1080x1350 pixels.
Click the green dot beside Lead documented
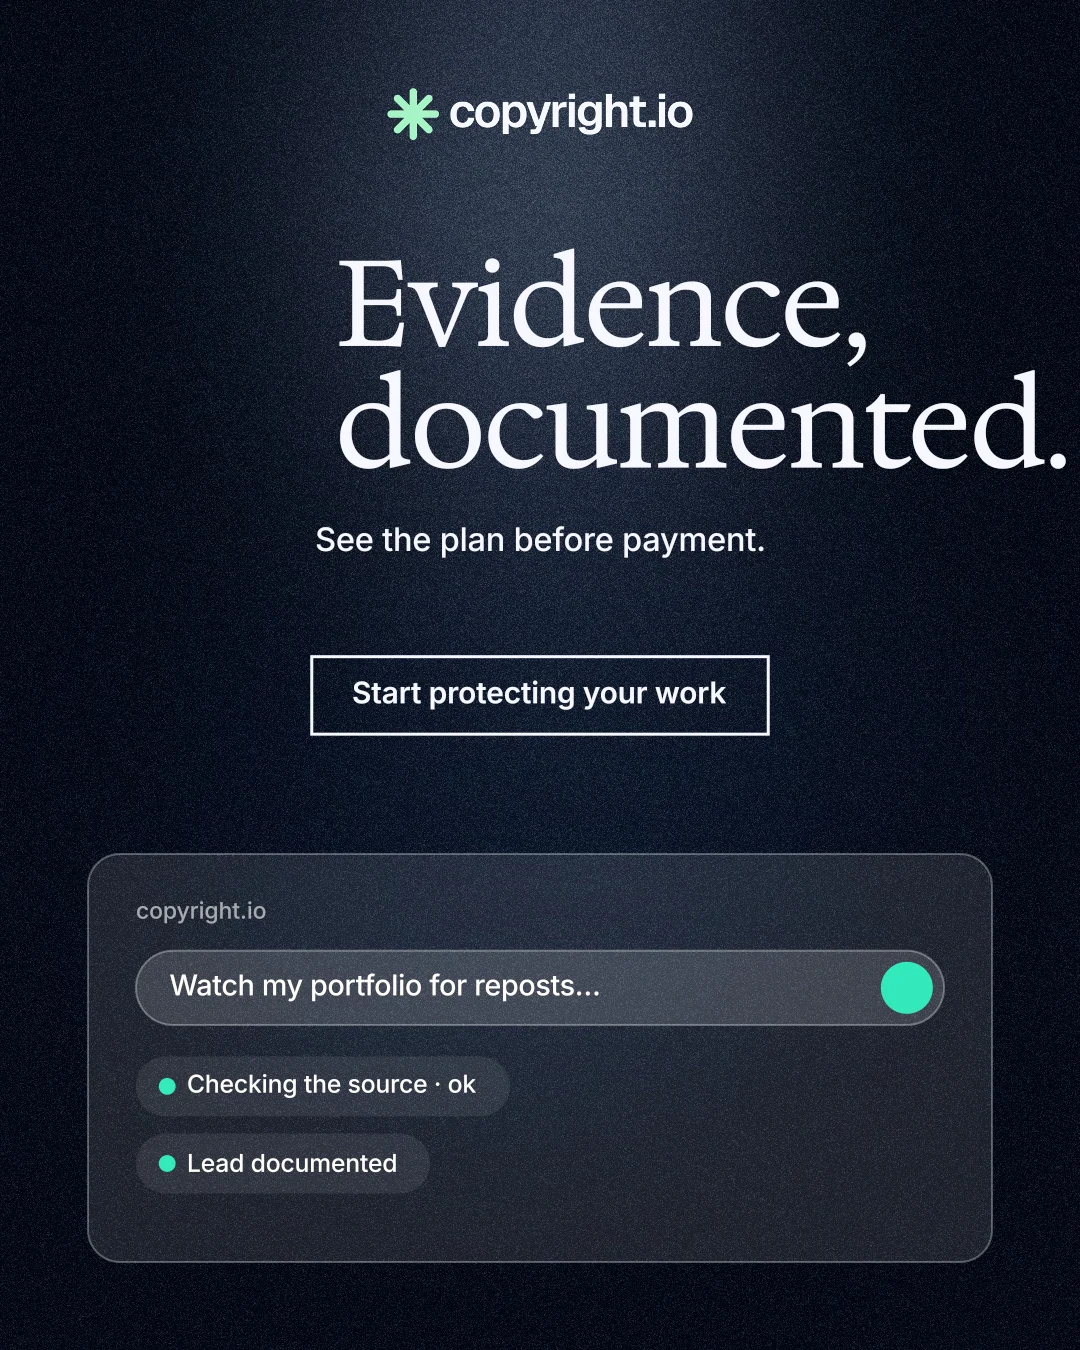[x=168, y=1164]
